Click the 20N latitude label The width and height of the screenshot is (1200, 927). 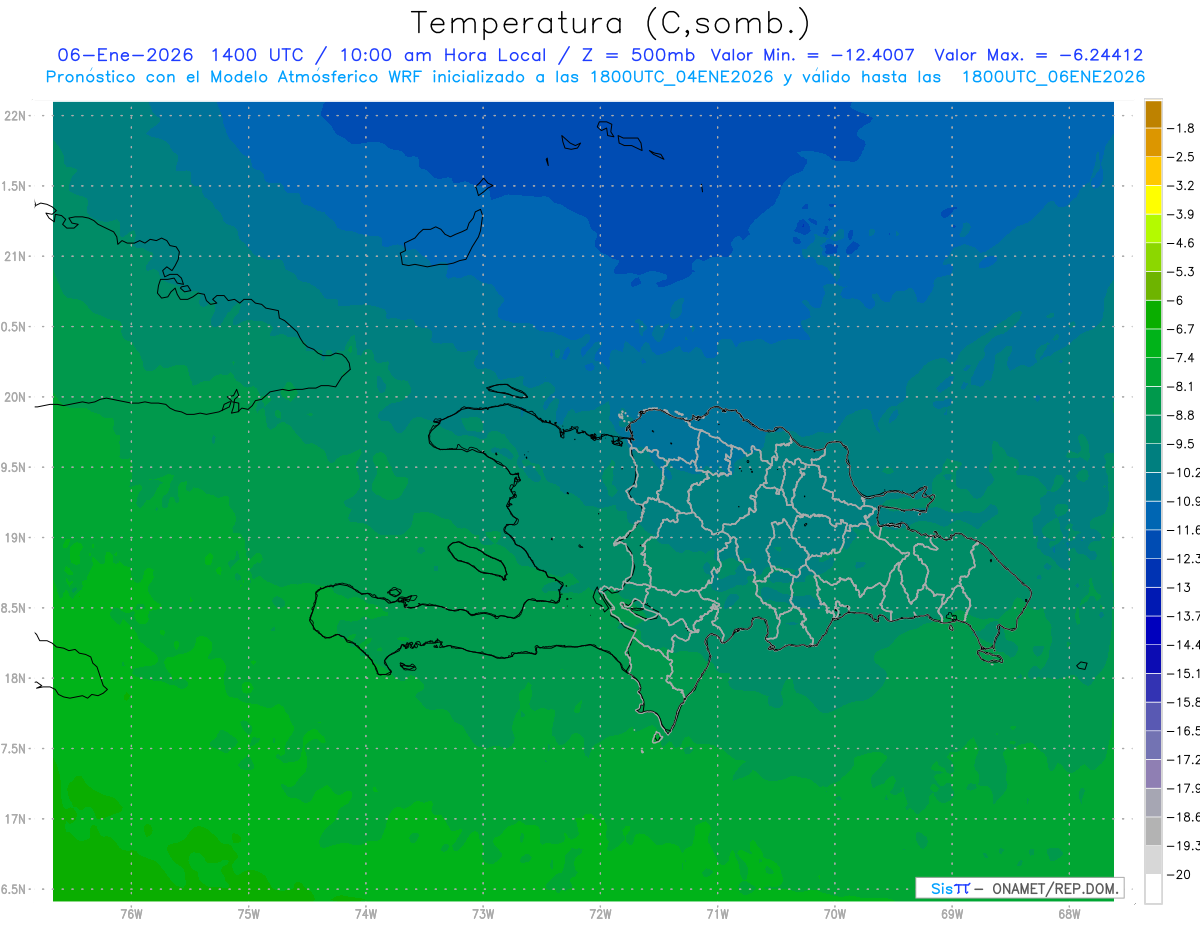coord(15,397)
